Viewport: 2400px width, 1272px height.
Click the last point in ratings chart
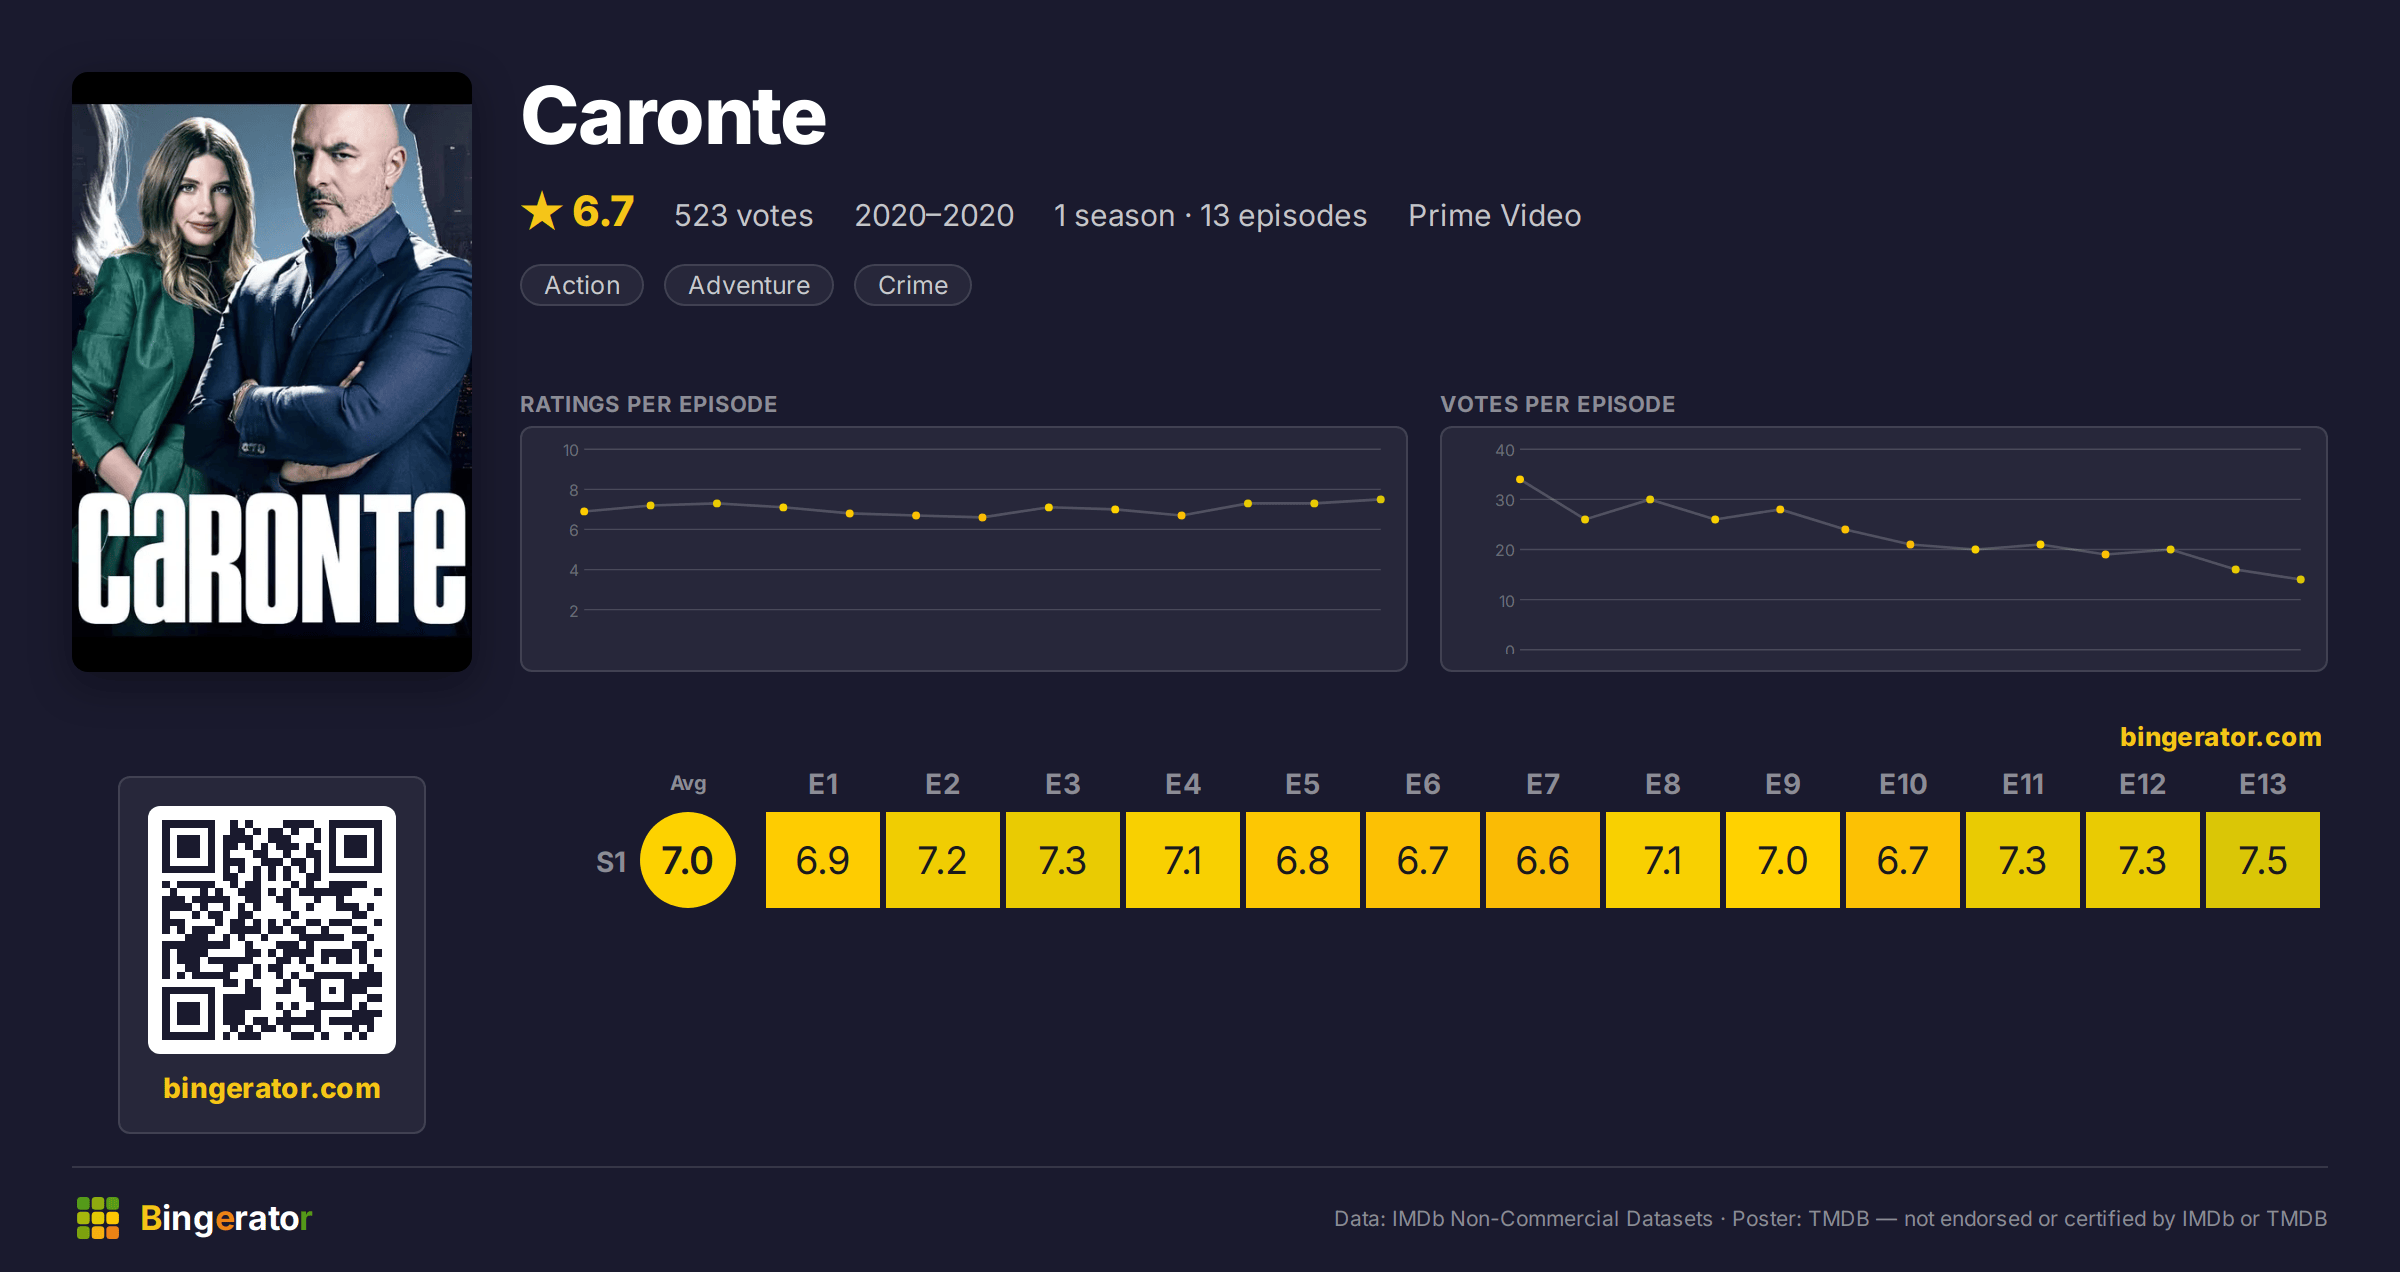click(x=1380, y=499)
